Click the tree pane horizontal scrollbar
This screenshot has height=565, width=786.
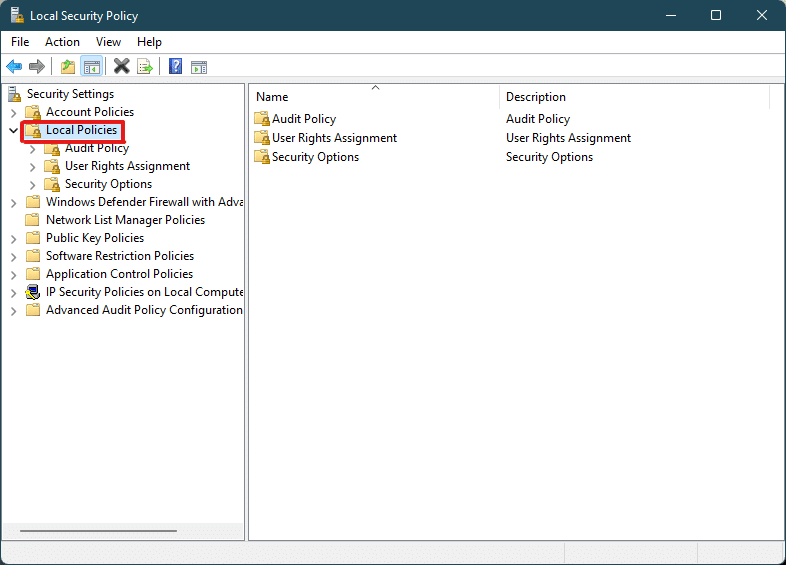point(98,530)
